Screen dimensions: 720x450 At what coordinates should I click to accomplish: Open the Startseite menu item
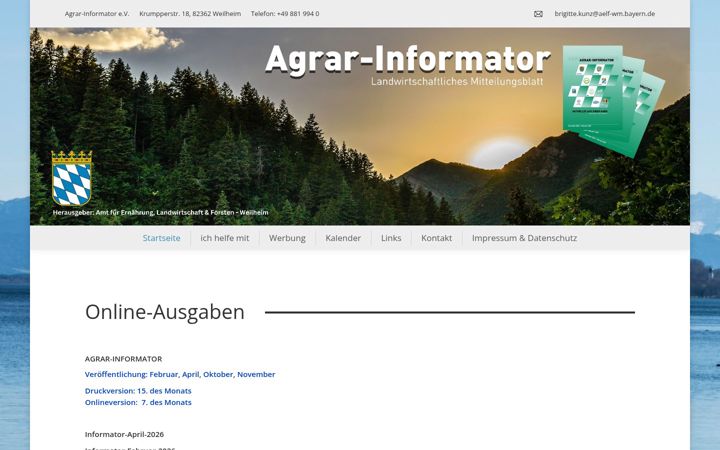click(161, 238)
